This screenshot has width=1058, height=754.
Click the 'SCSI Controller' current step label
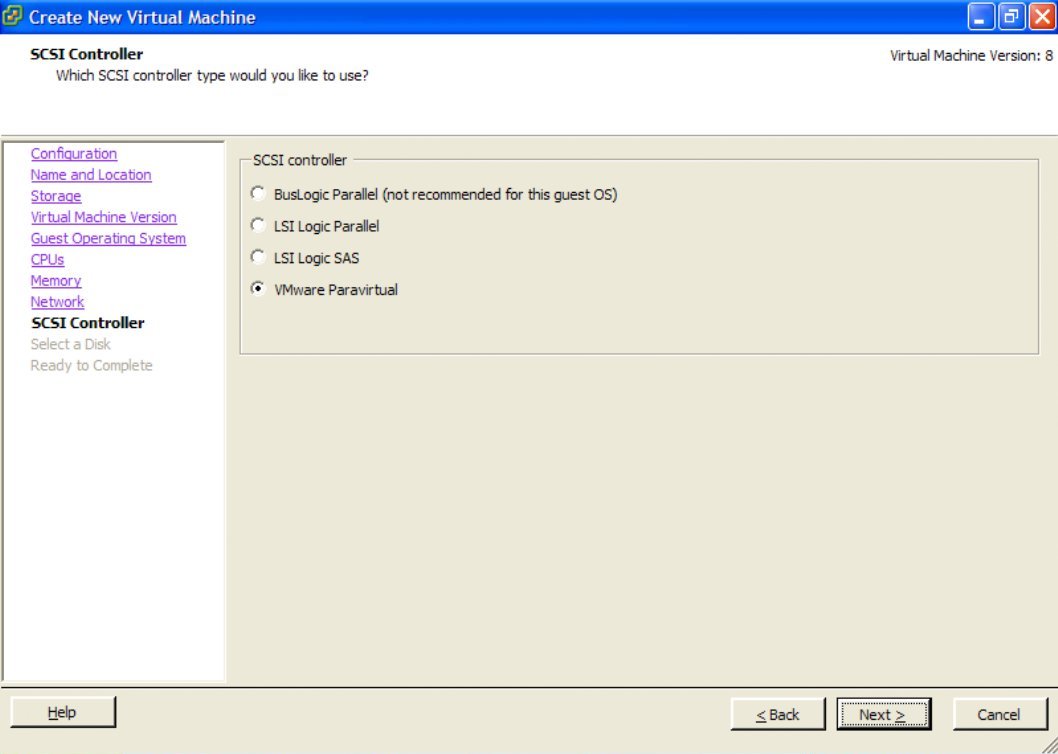[x=88, y=323]
